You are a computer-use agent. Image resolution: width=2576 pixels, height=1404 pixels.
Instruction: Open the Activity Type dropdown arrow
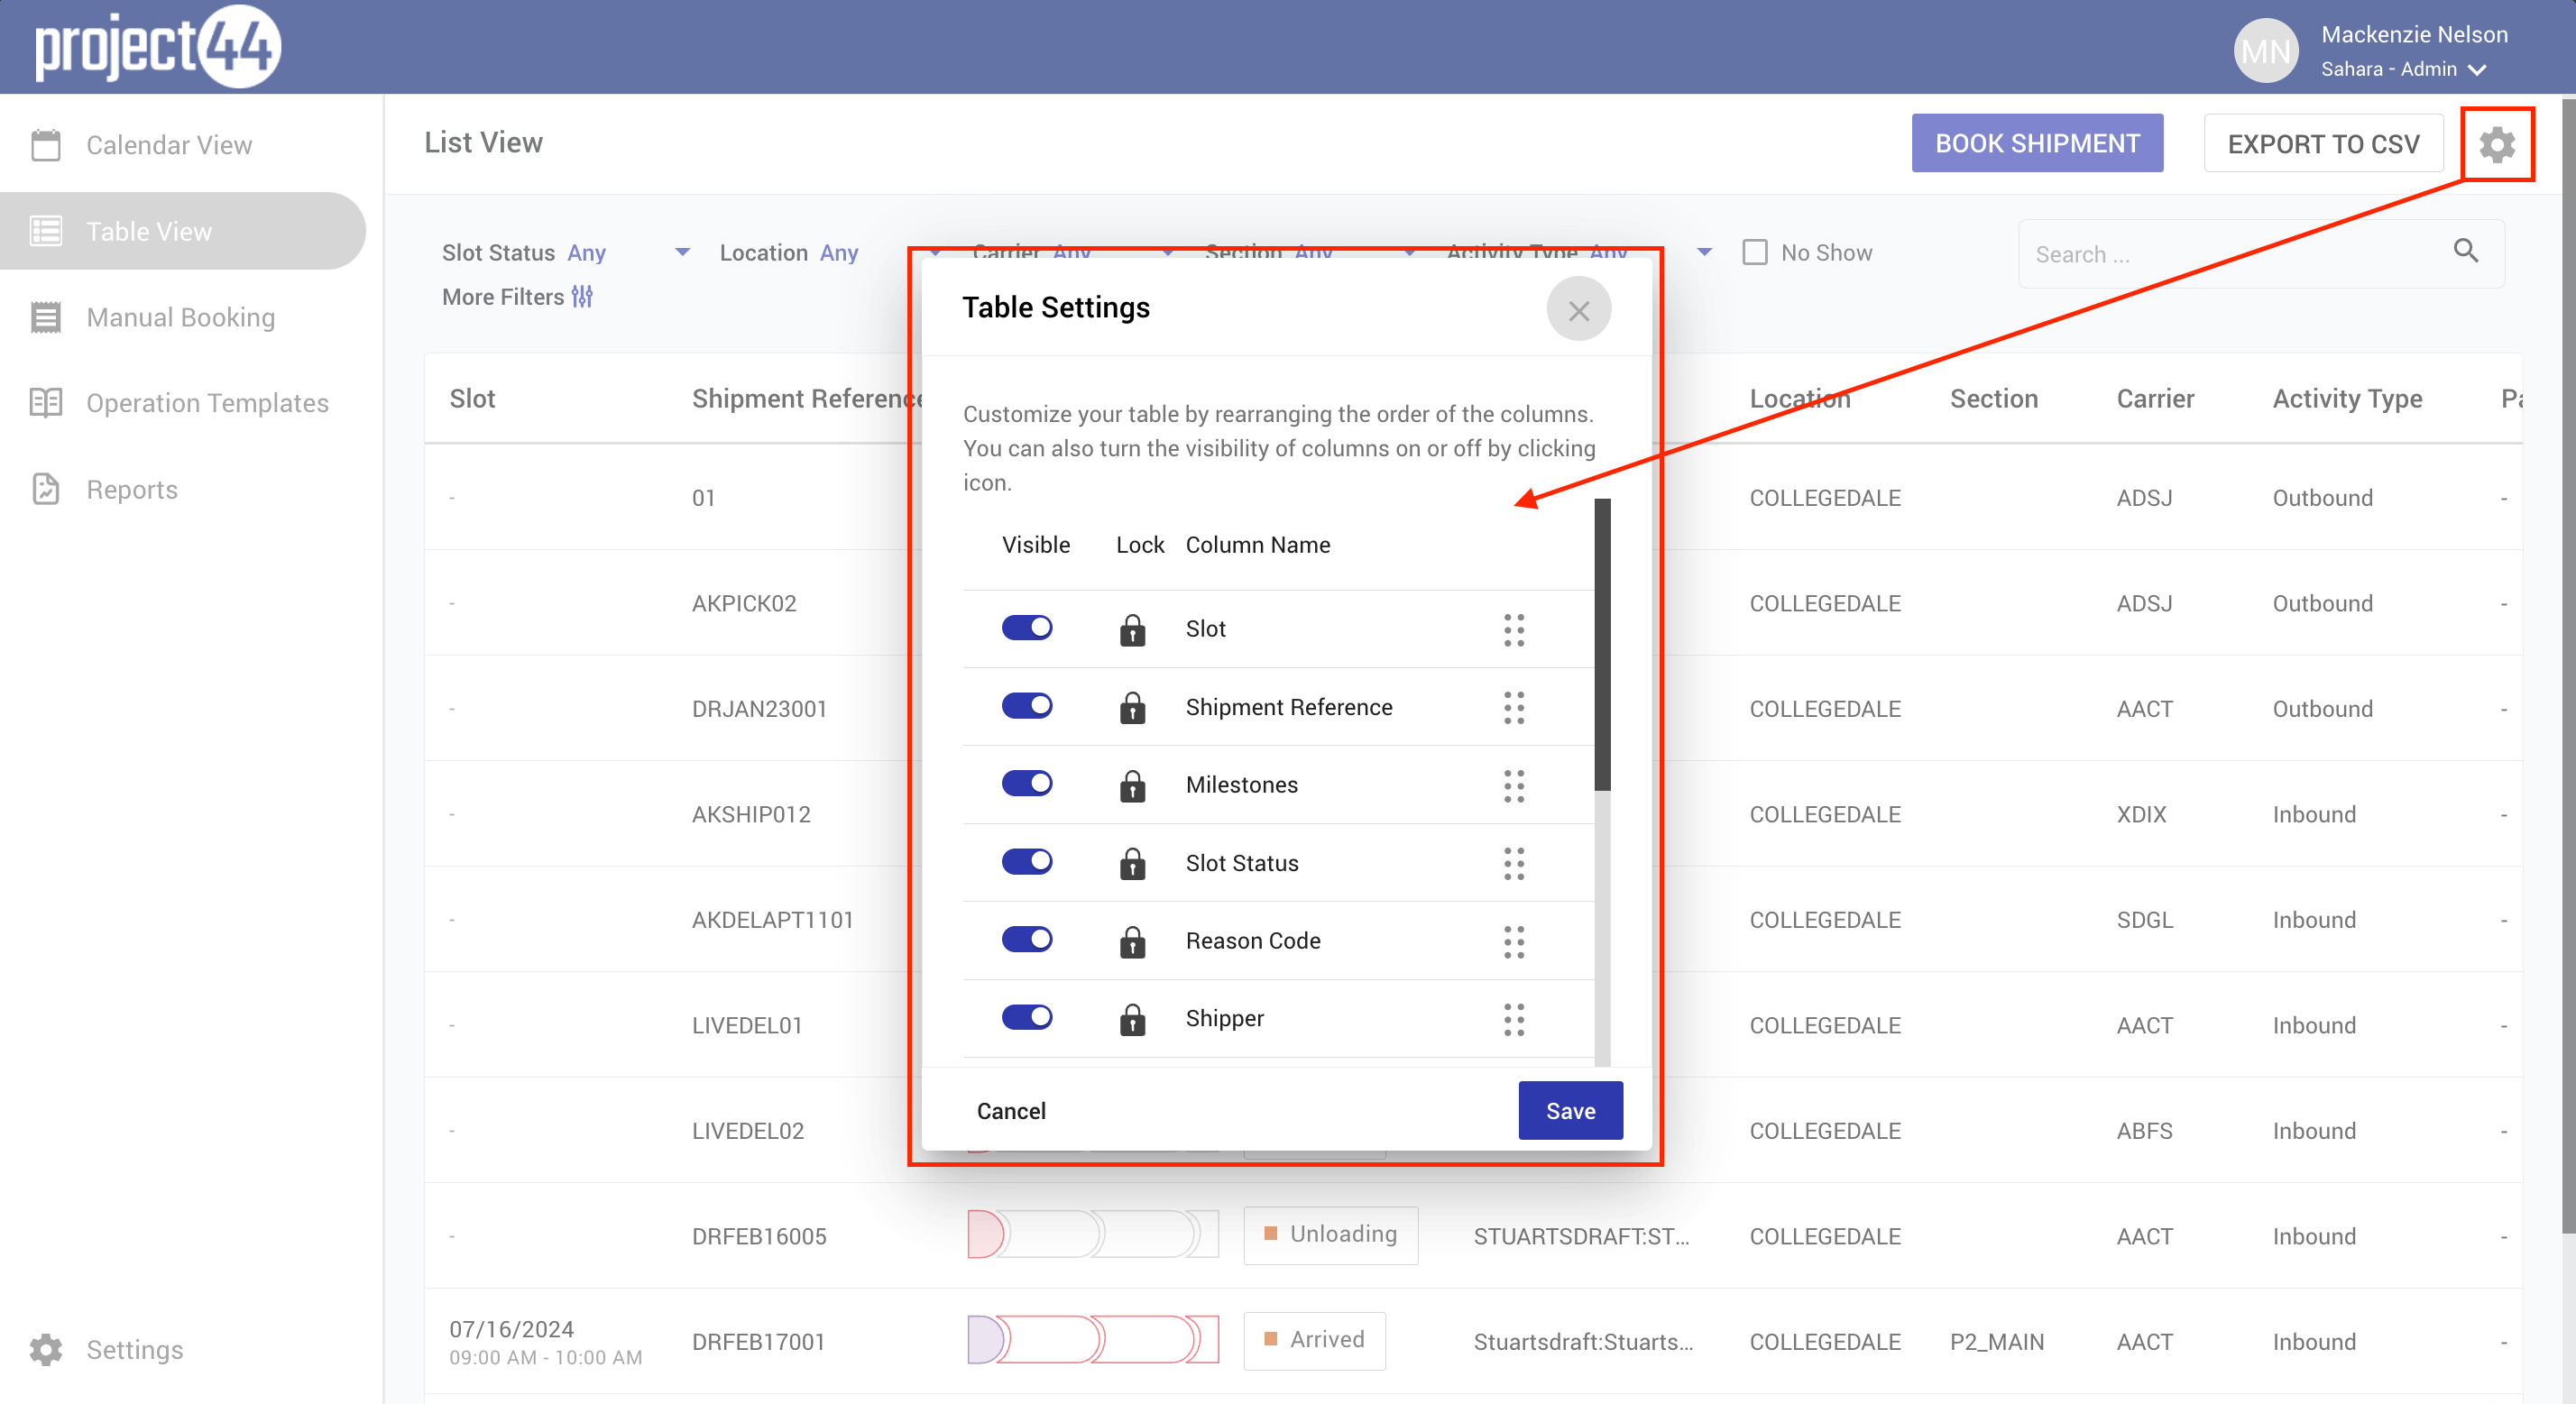1704,252
